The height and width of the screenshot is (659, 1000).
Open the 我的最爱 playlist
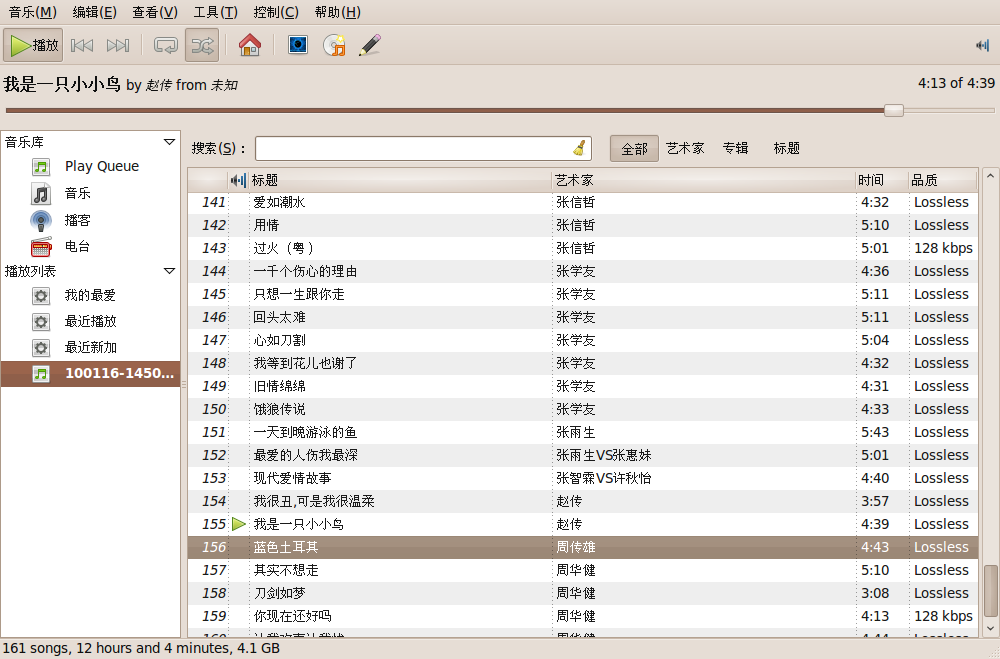[x=91, y=295]
